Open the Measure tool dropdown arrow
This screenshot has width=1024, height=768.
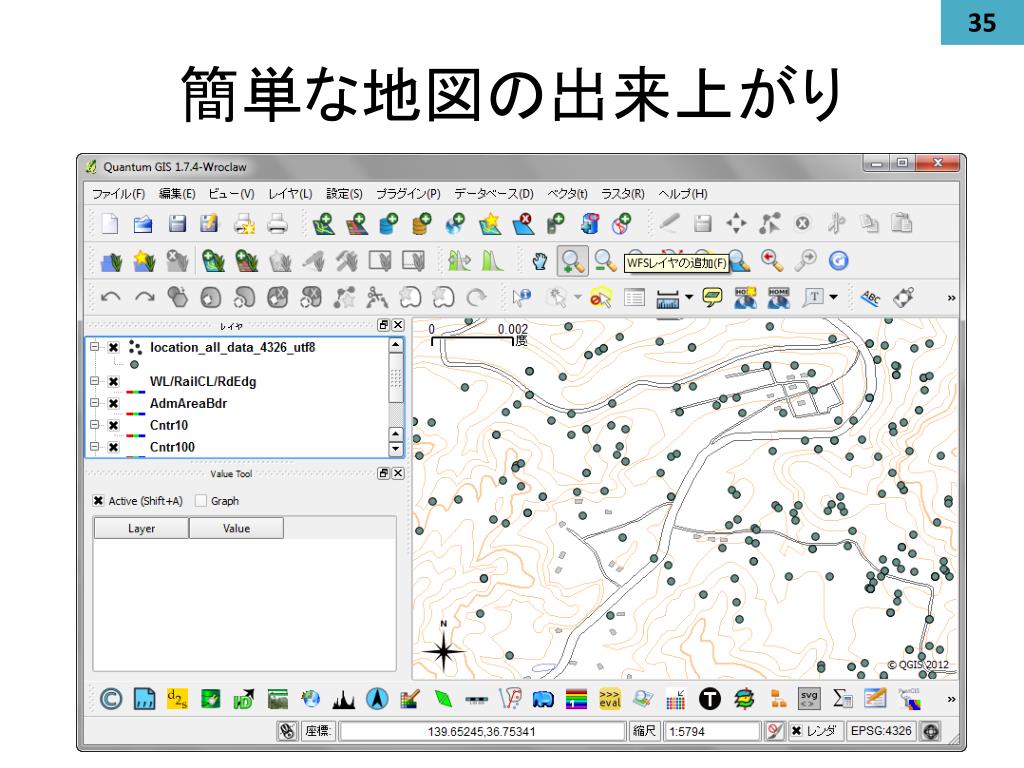pos(689,298)
